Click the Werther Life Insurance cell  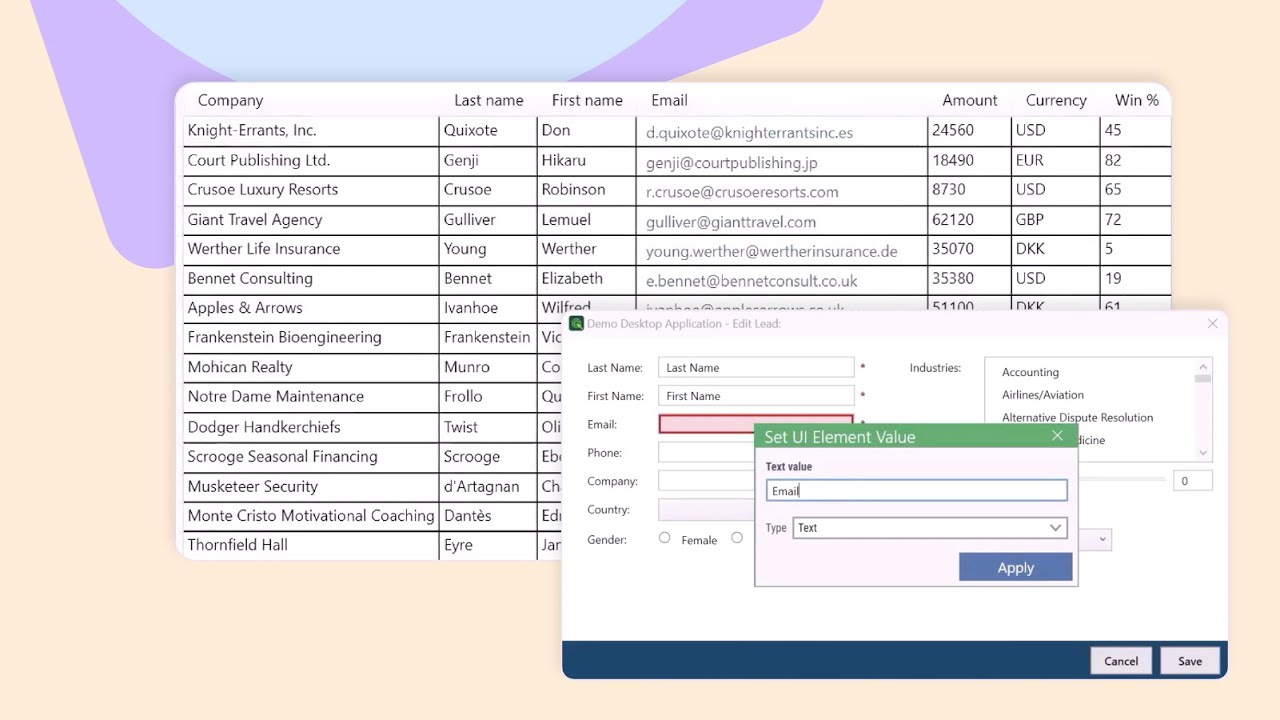pos(311,249)
